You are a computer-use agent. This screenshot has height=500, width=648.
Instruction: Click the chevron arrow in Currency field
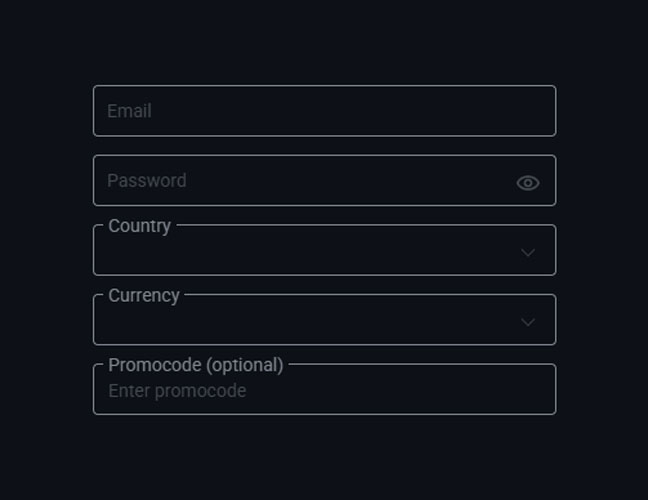tap(528, 321)
